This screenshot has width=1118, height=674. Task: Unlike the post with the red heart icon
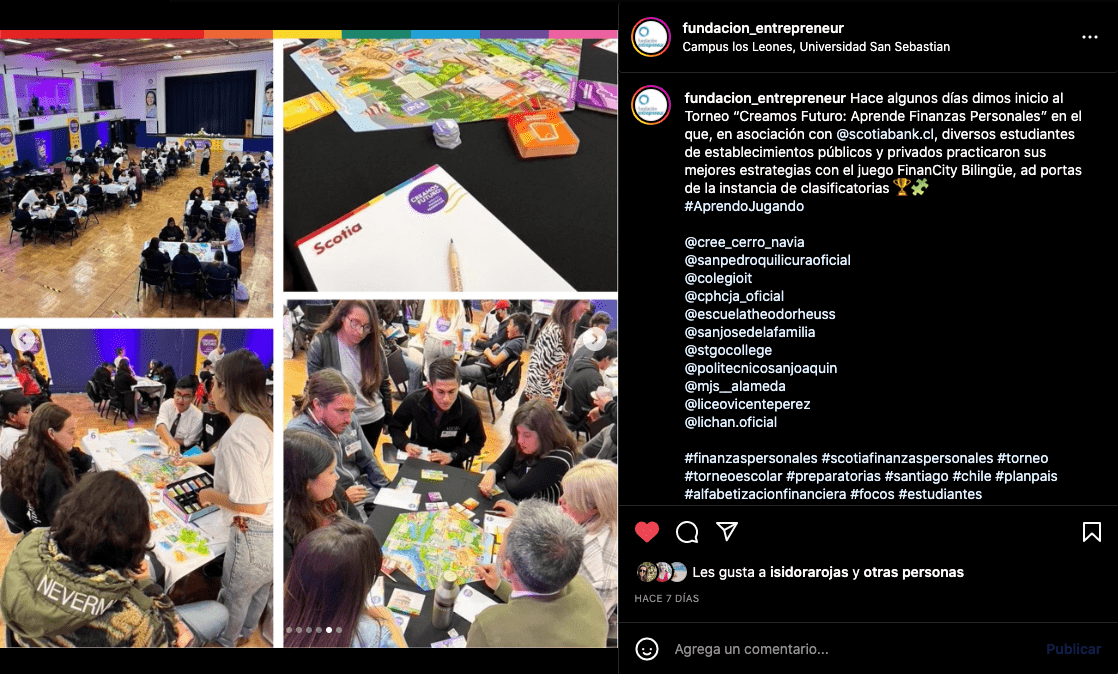point(647,532)
